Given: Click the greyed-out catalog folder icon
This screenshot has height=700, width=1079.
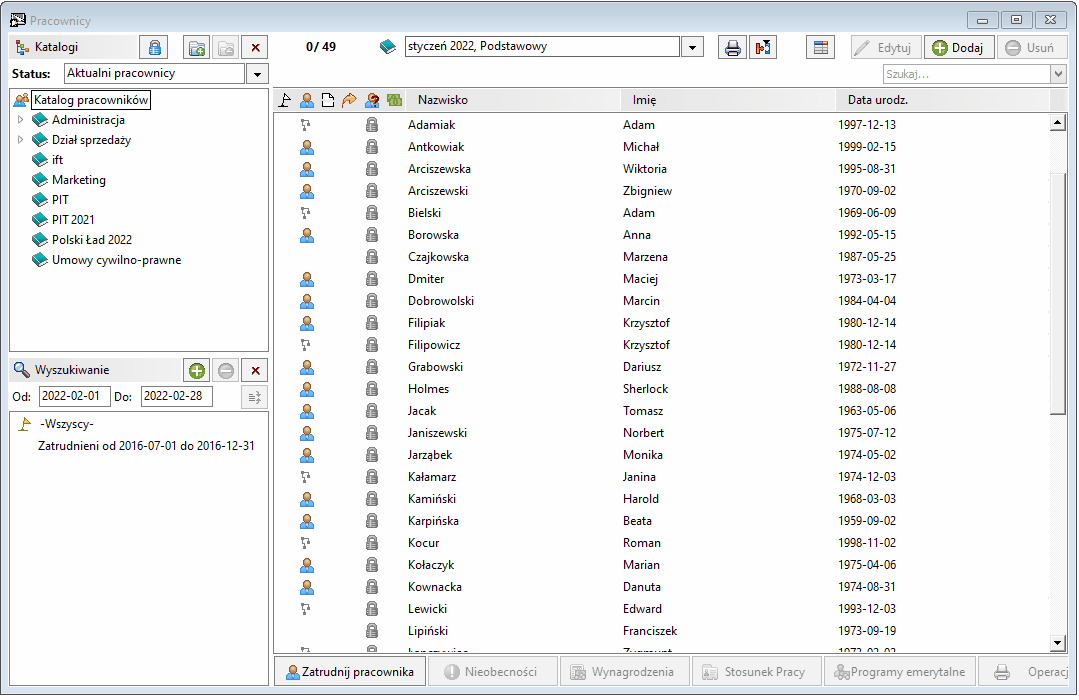Looking at the screenshot, I should pyautogui.click(x=226, y=47).
